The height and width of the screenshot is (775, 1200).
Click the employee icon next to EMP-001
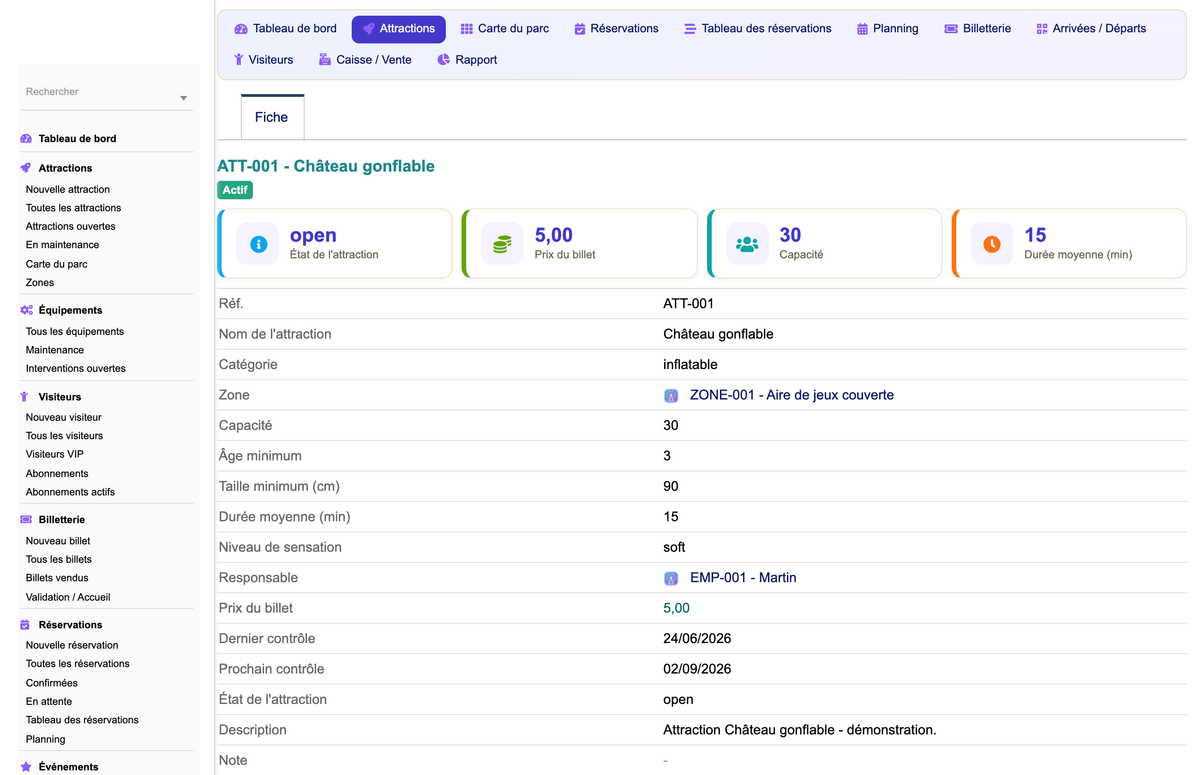(x=671, y=578)
